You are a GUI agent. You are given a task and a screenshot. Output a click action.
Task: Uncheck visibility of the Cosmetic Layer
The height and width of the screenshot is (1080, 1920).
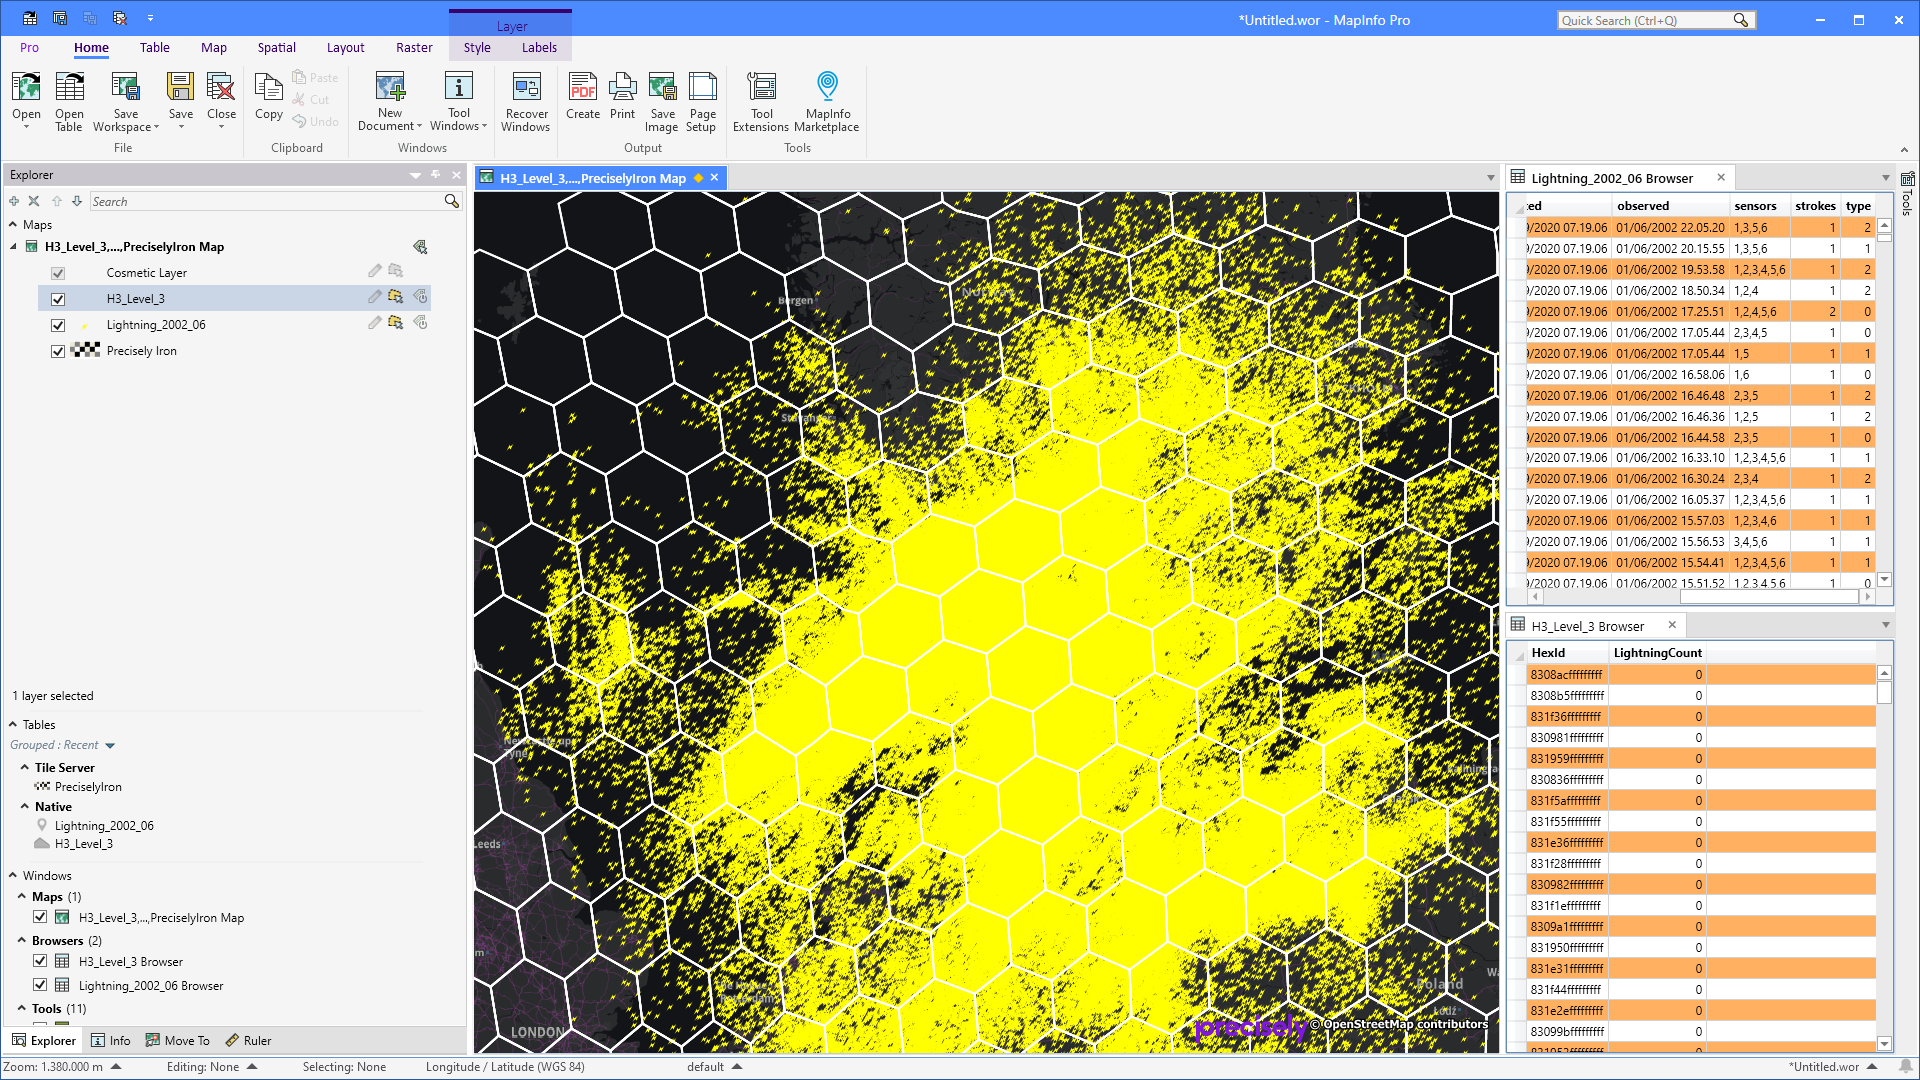coord(58,272)
